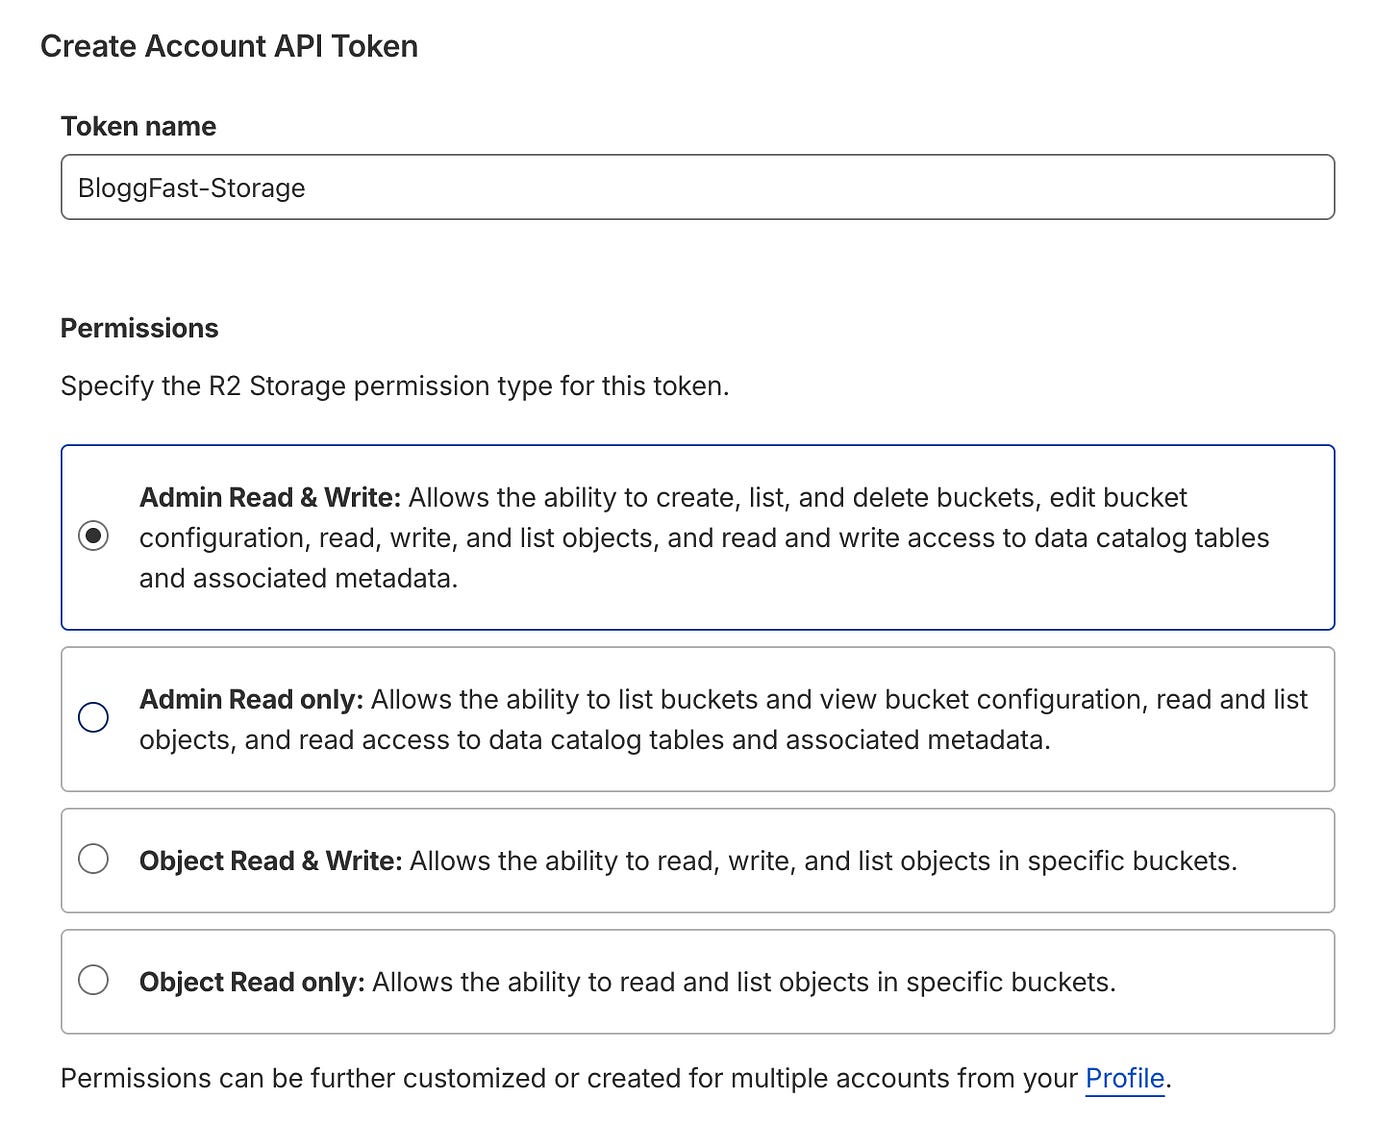1400x1148 pixels.
Task: Click the Token name field label
Action: (x=138, y=126)
